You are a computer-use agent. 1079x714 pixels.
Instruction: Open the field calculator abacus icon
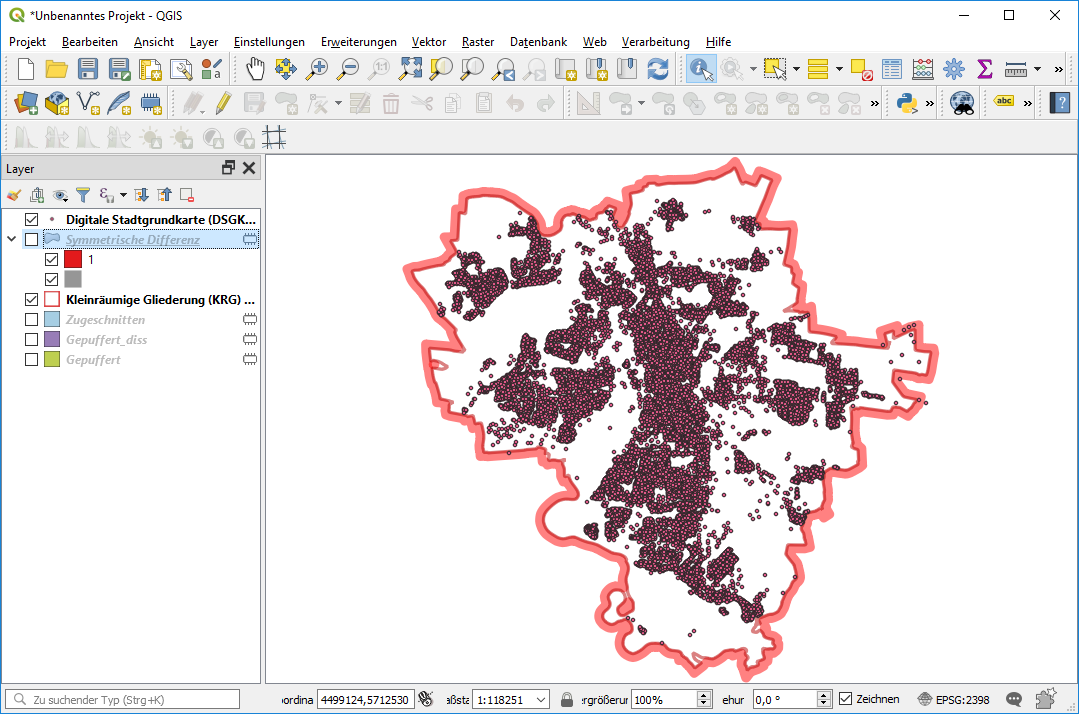coord(923,69)
